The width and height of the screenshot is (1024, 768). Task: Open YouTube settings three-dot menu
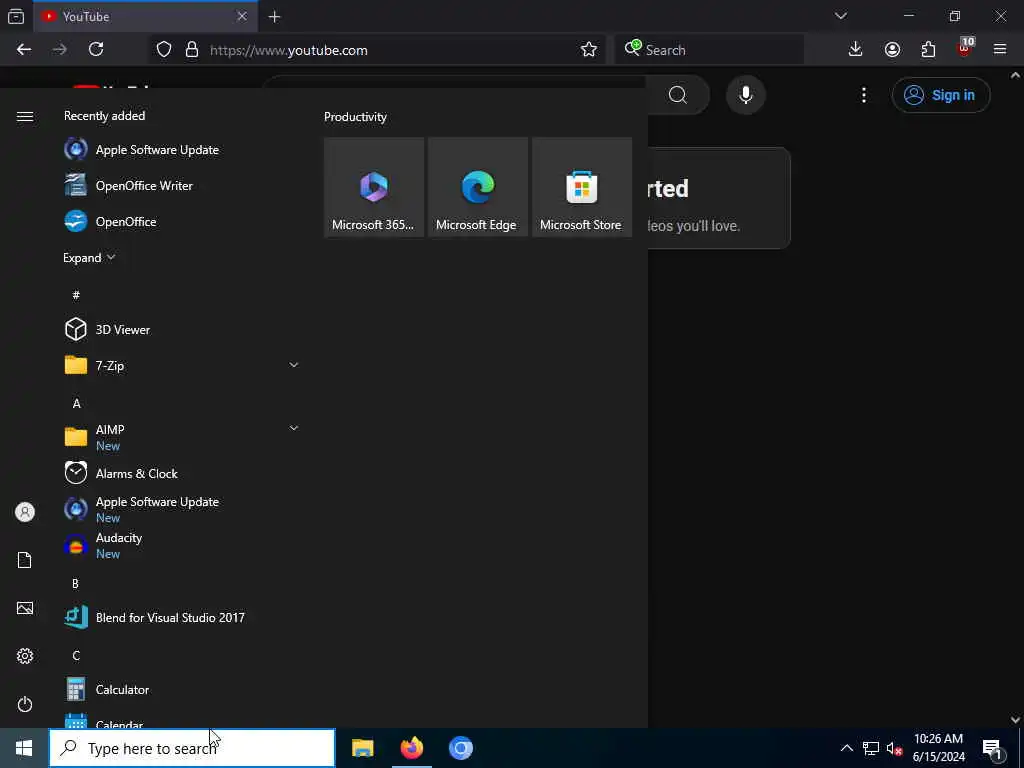[x=863, y=95]
